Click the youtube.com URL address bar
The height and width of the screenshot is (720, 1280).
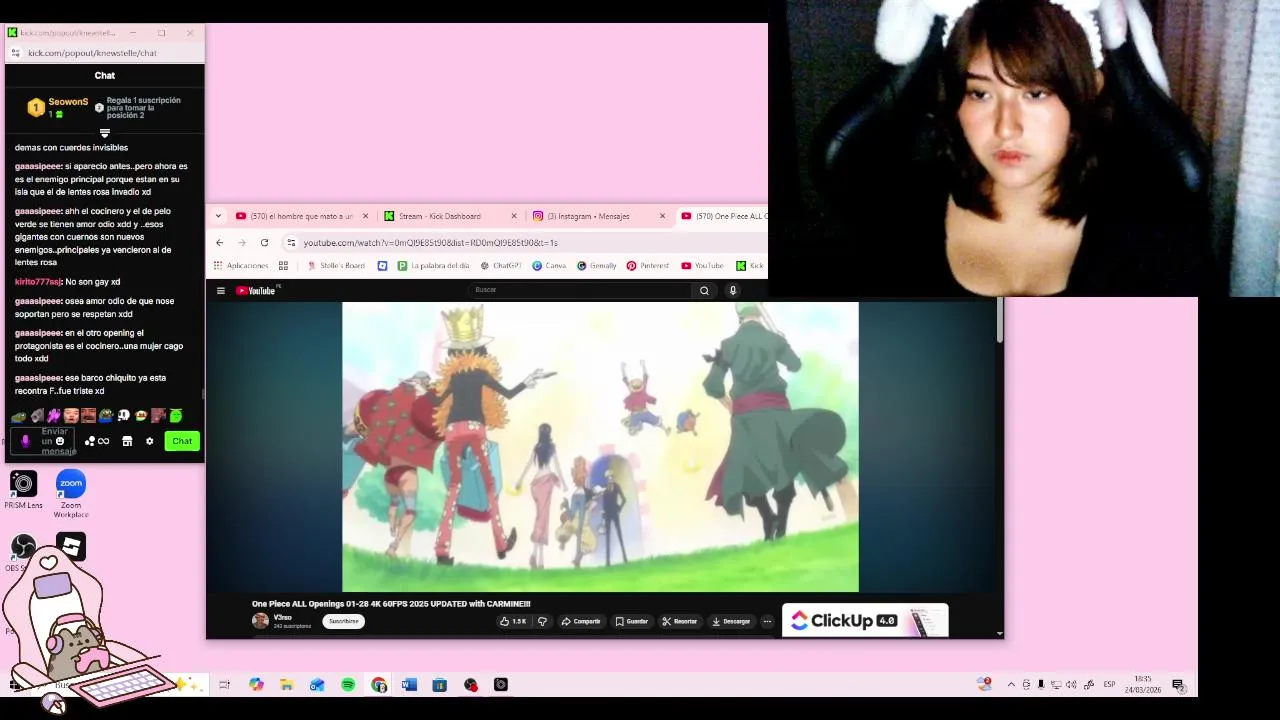[x=525, y=243]
